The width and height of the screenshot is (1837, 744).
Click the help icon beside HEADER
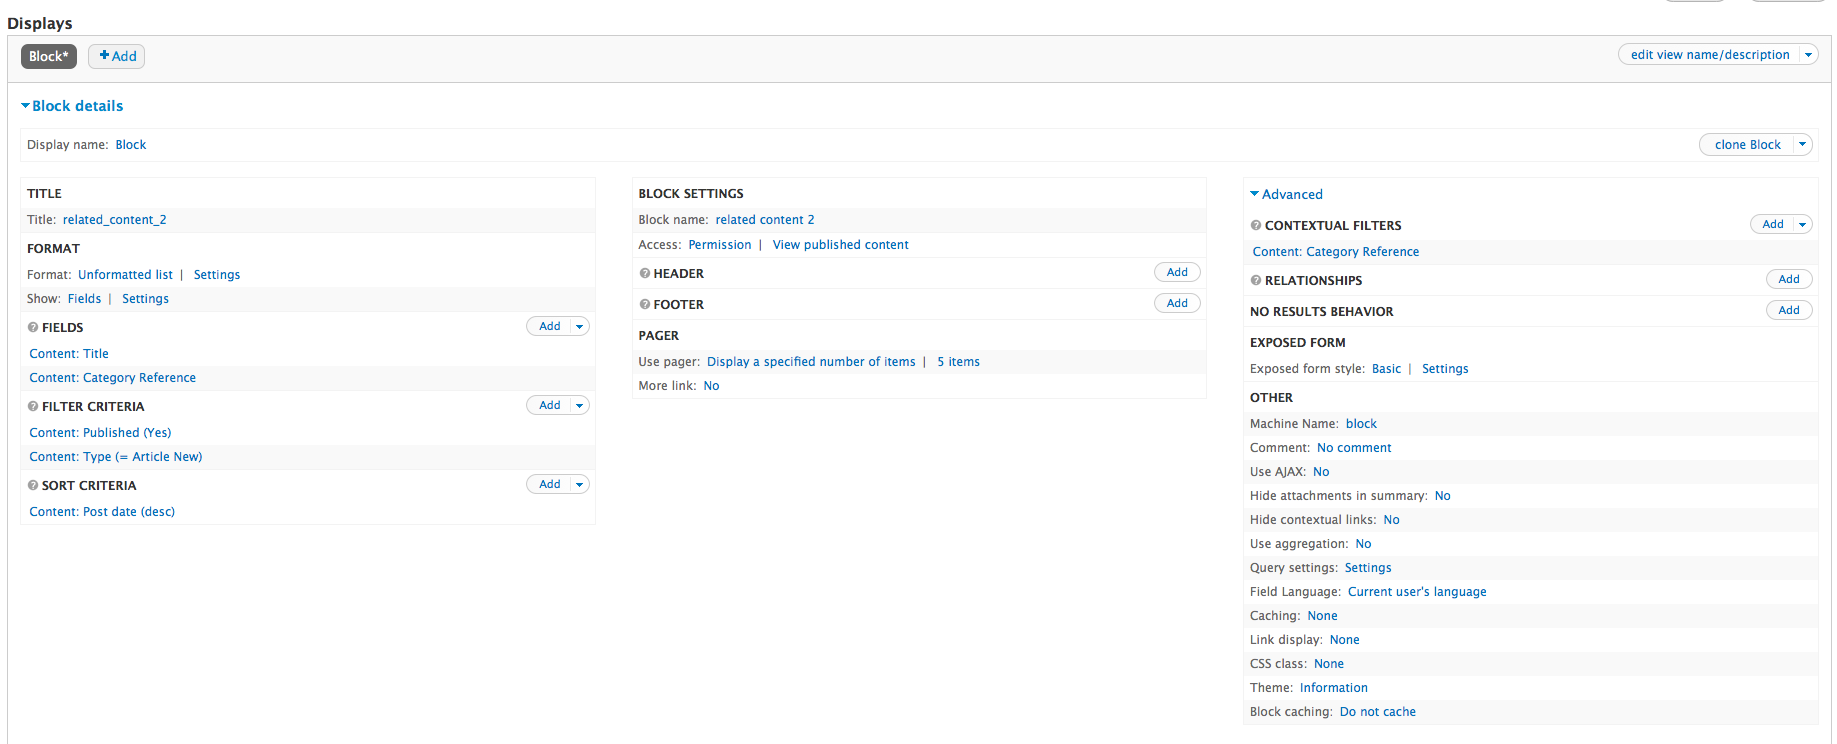click(x=645, y=273)
